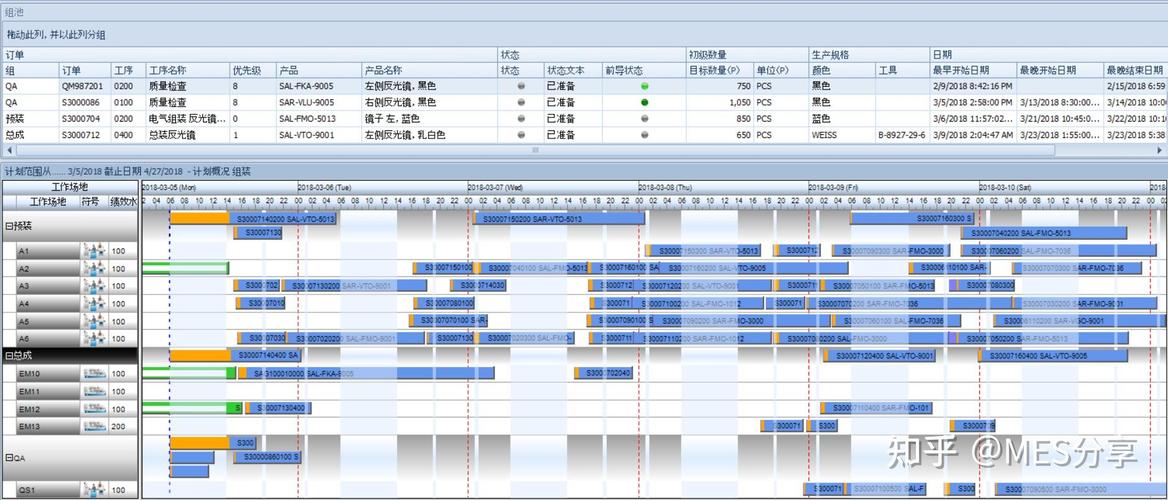Click color cell WEISS
1168x500 pixels.
[x=842, y=136]
